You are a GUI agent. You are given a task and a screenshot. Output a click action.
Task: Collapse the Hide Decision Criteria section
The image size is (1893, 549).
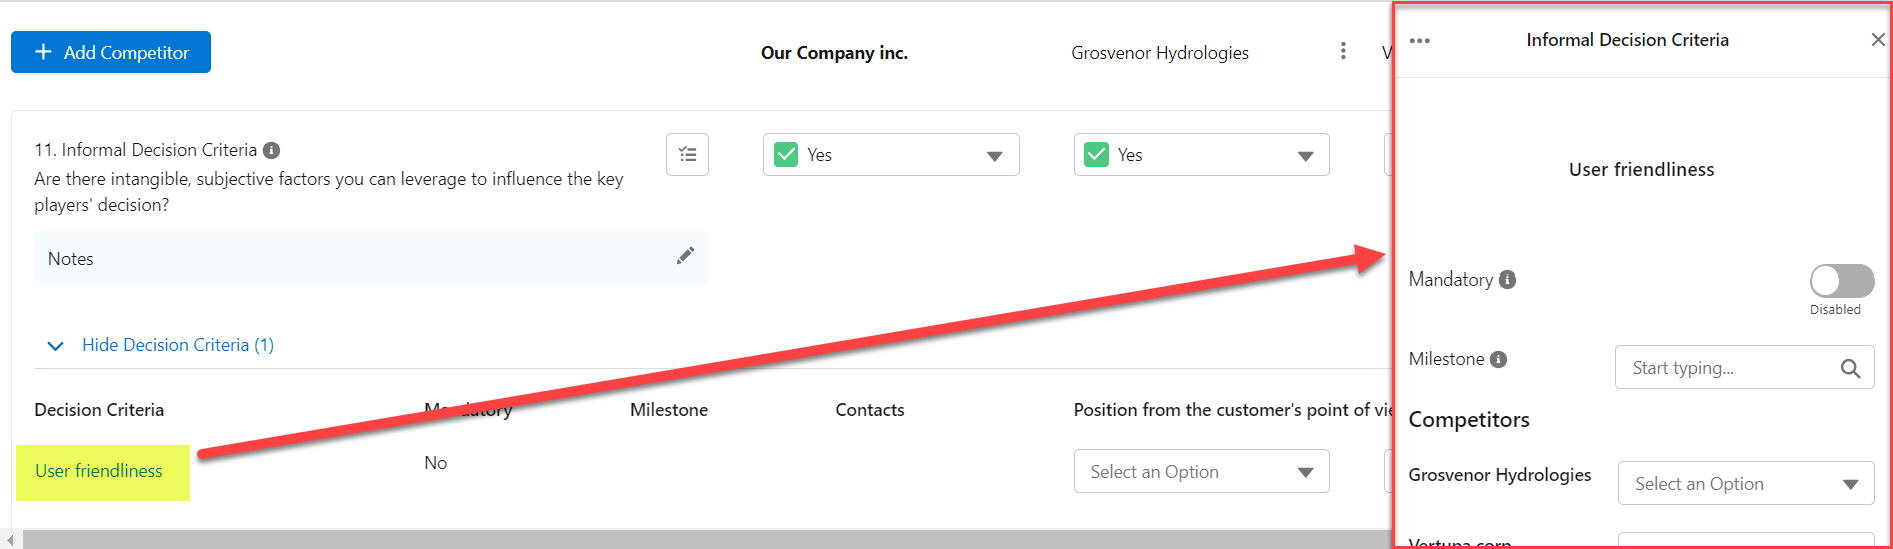click(164, 345)
